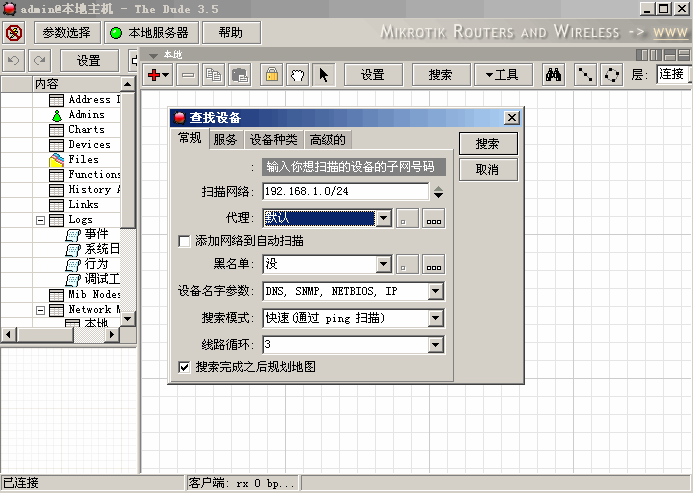This screenshot has width=693, height=493.
Task: Click the undo arrow icon
Action: [14, 61]
